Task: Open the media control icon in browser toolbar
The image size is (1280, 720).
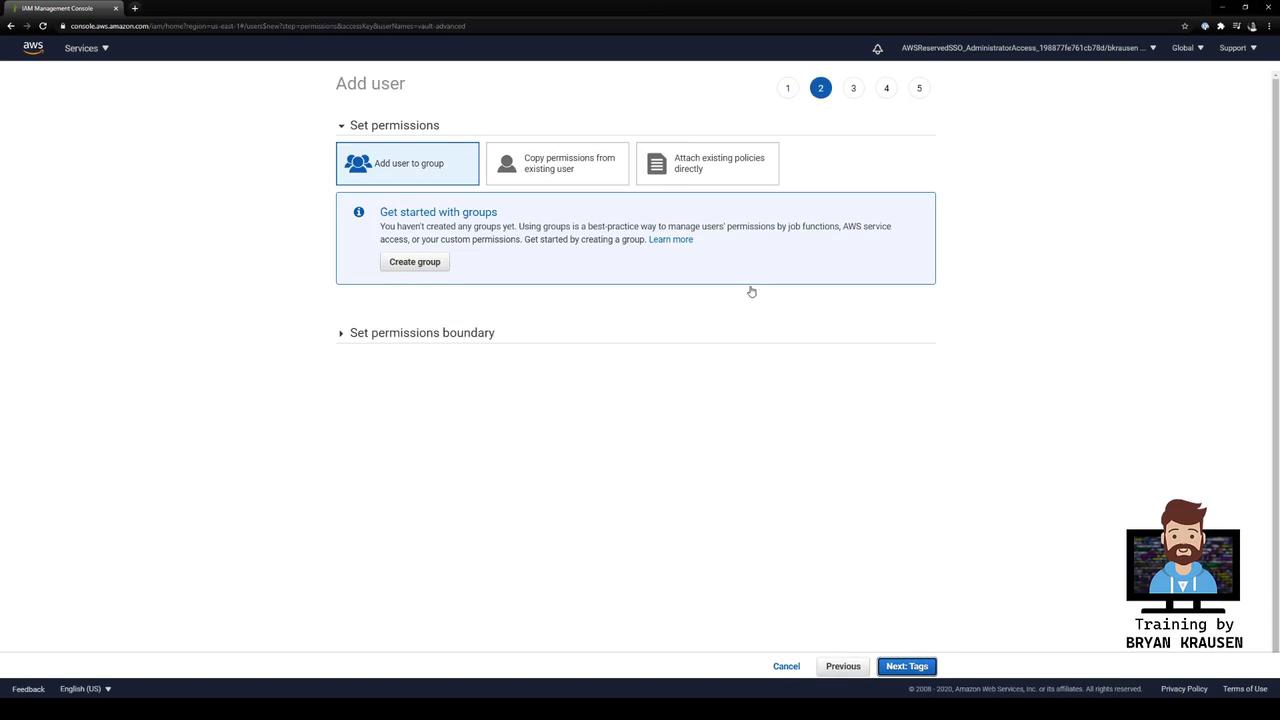Action: [1236, 26]
